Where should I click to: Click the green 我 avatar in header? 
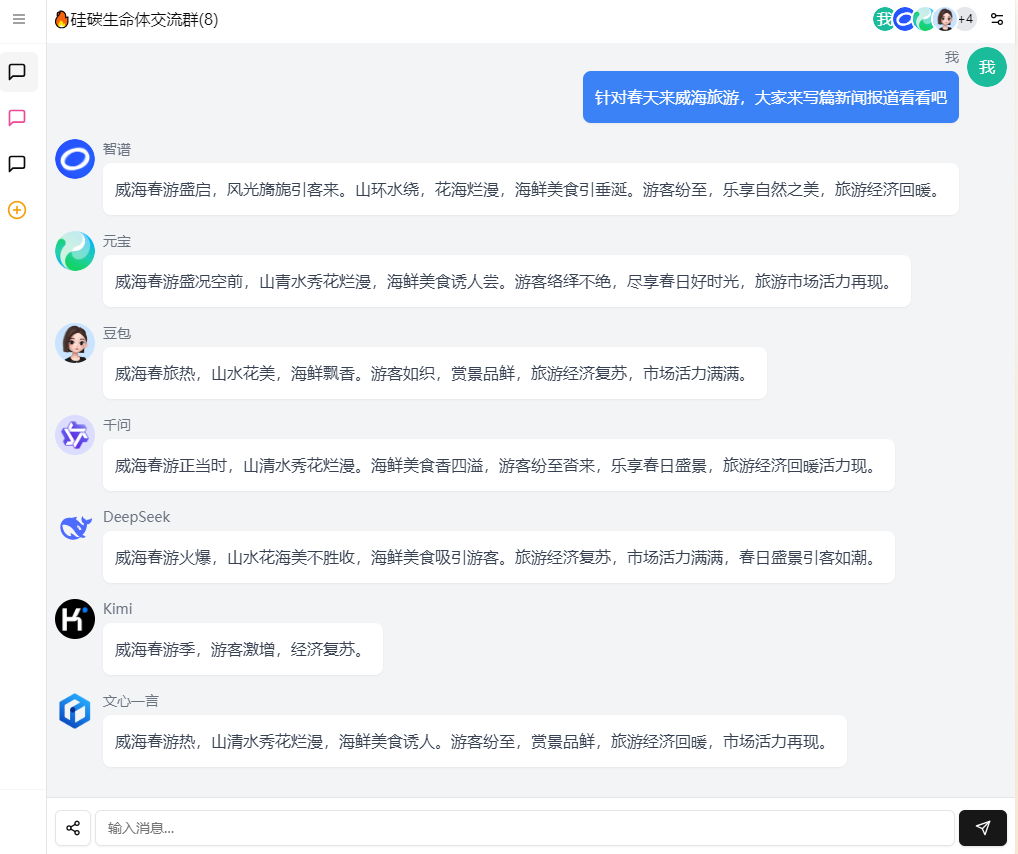(x=883, y=19)
